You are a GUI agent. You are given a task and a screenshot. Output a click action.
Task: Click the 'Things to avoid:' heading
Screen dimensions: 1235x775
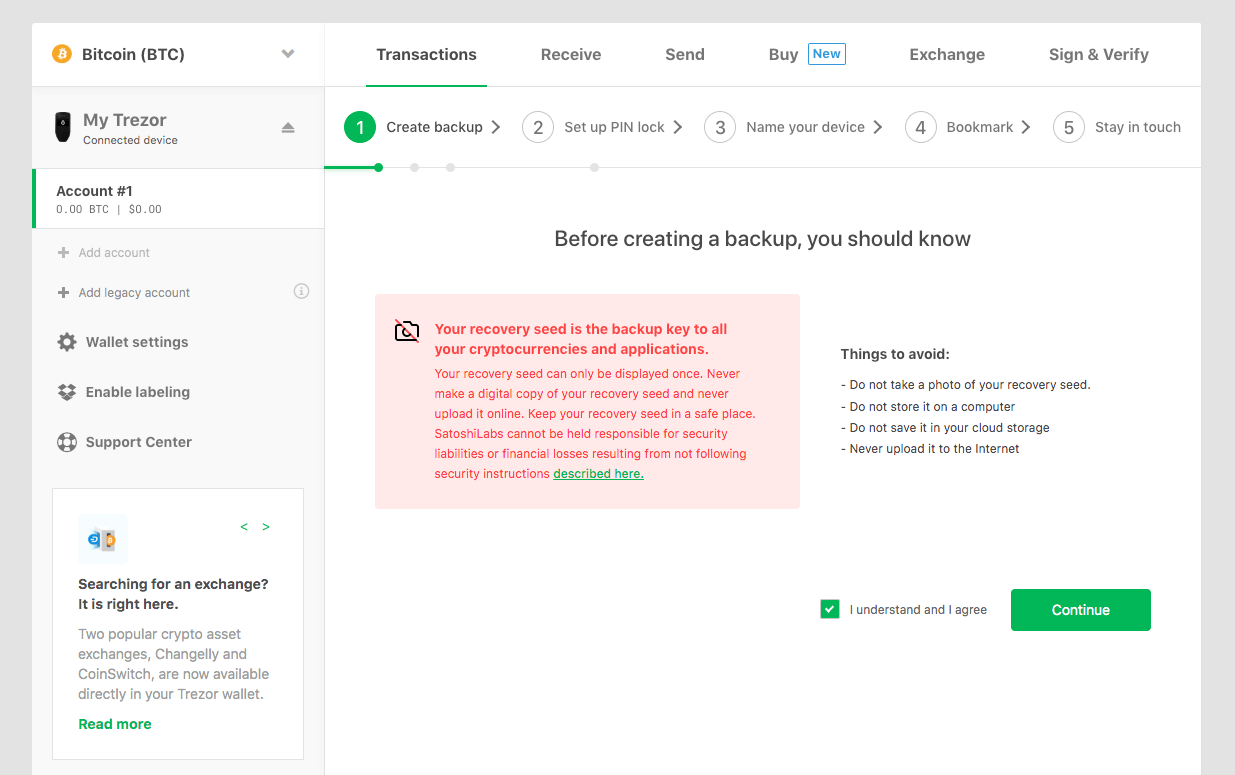pos(895,354)
